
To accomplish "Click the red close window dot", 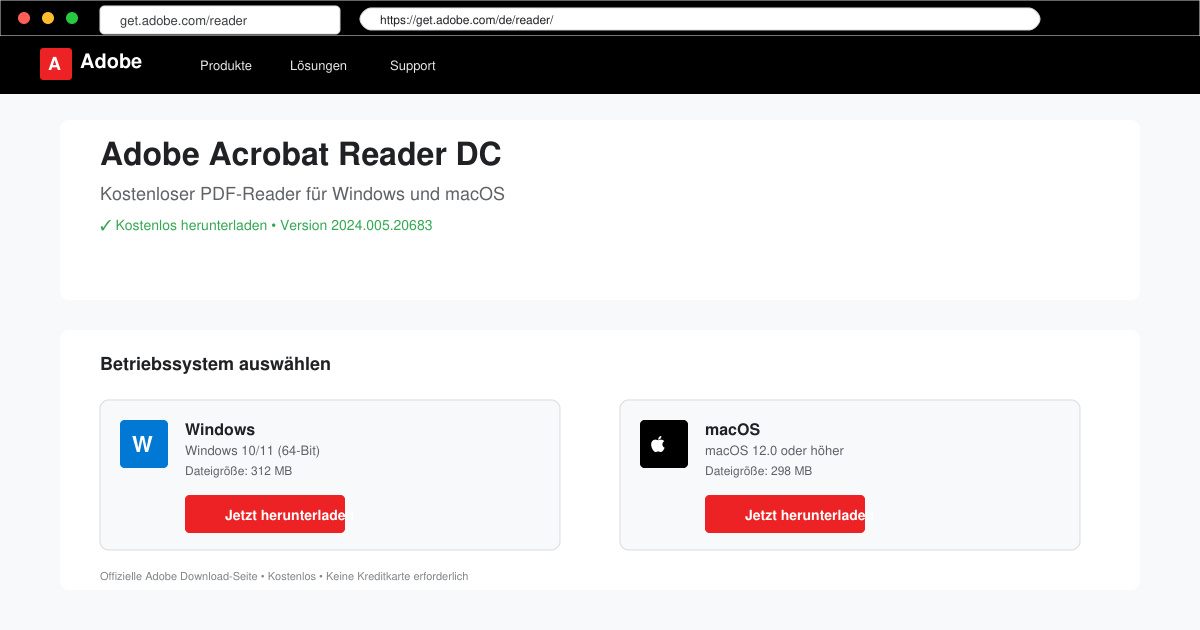I will (24, 19).
